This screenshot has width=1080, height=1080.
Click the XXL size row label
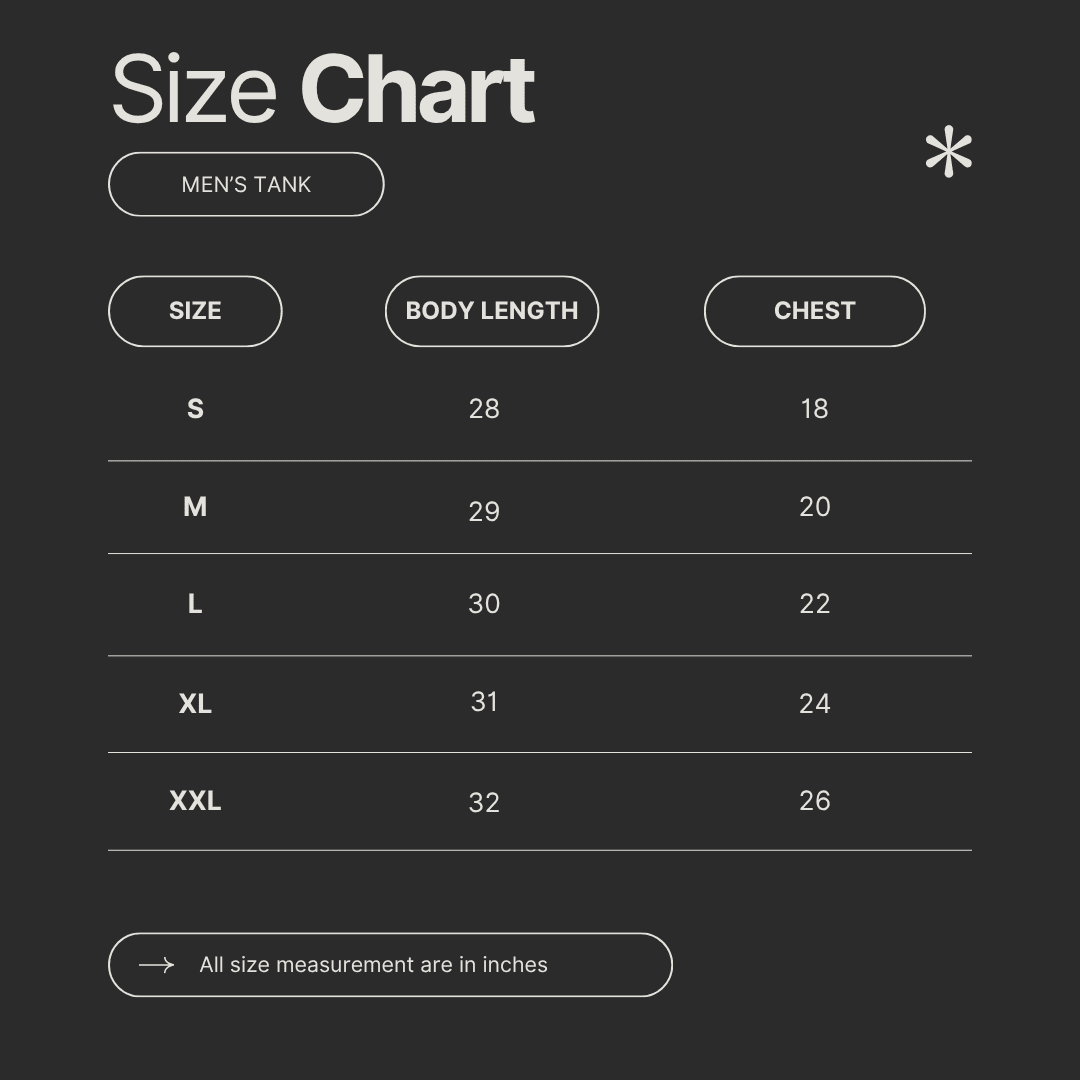pos(195,801)
